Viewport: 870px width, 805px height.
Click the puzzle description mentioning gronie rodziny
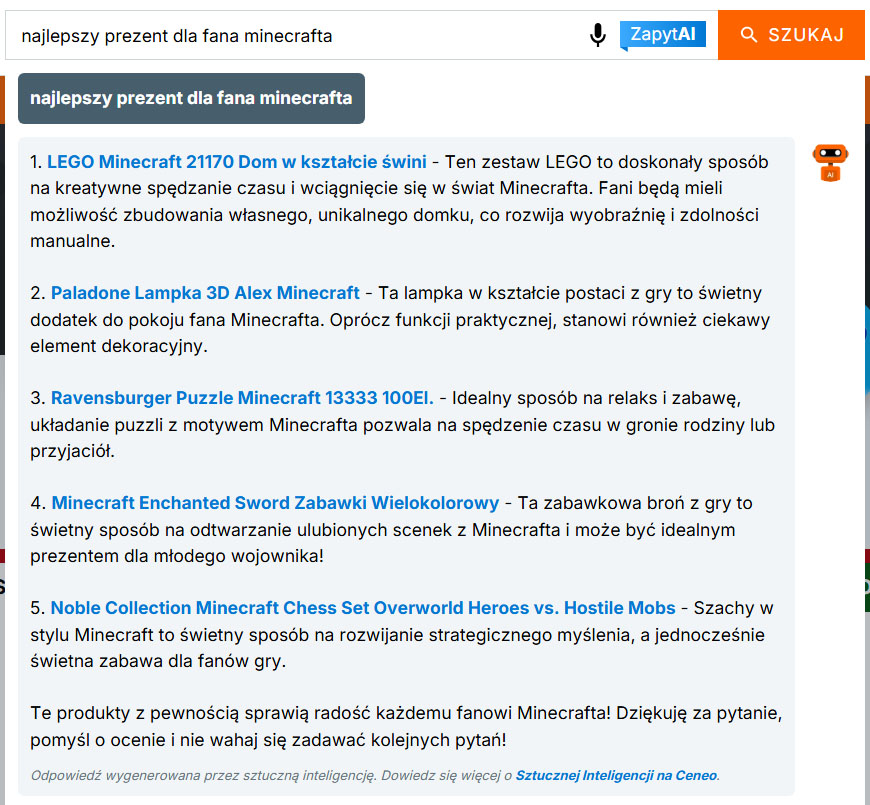tap(400, 425)
